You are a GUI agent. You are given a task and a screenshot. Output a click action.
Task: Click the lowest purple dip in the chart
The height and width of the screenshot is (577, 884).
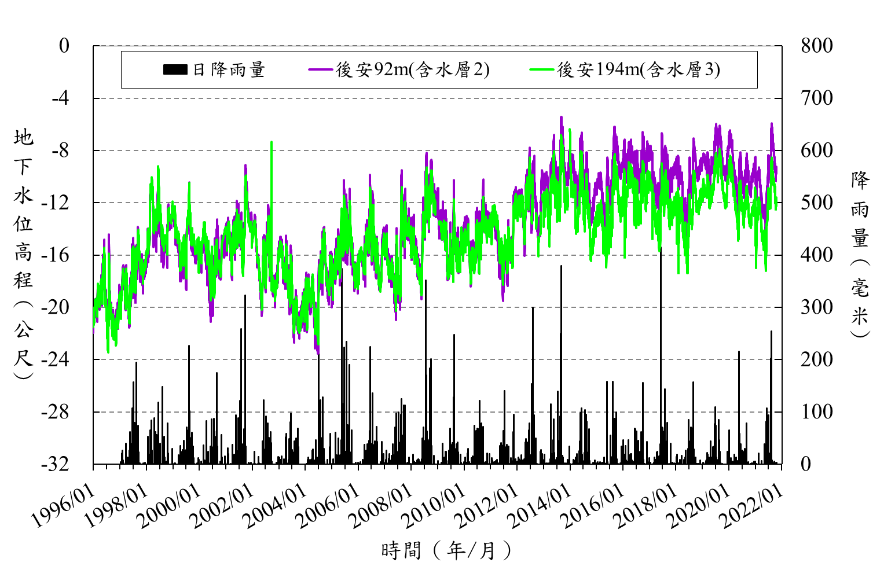pos(318,350)
